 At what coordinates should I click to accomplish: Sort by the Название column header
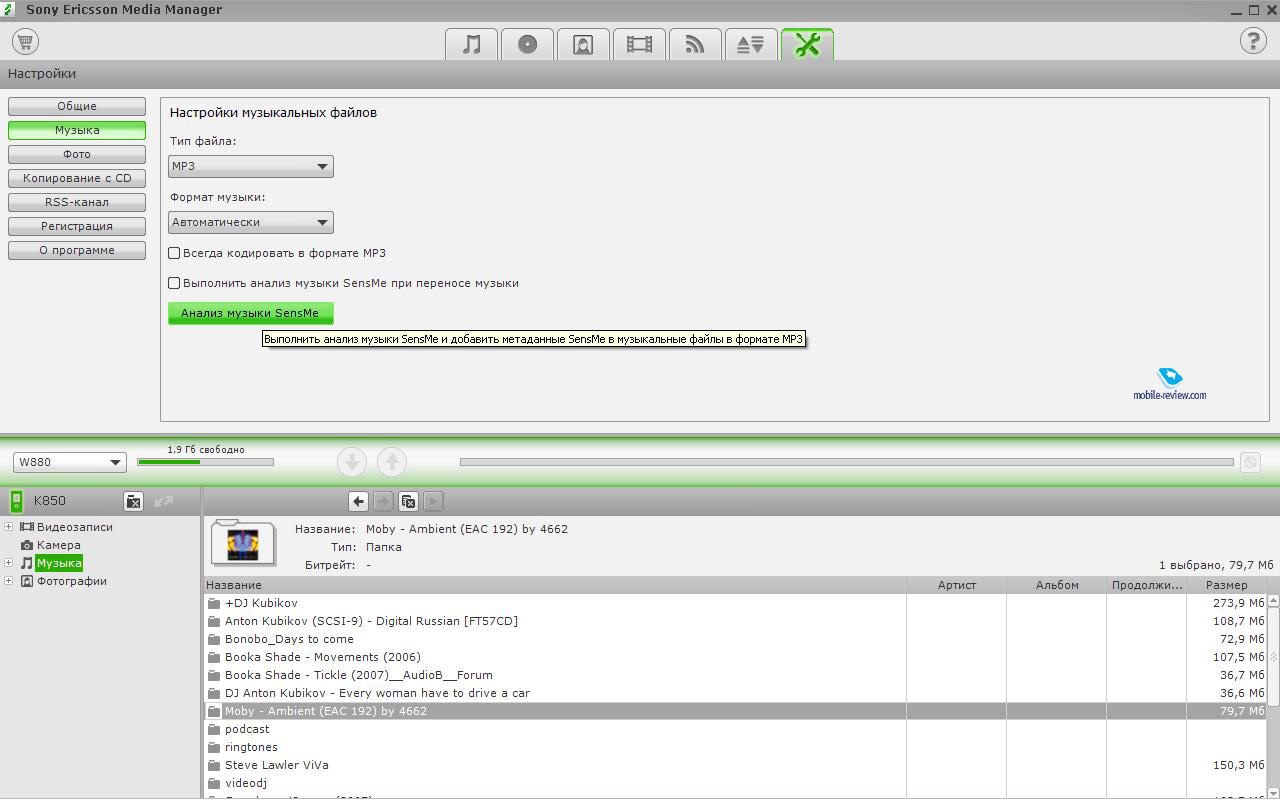(x=555, y=585)
